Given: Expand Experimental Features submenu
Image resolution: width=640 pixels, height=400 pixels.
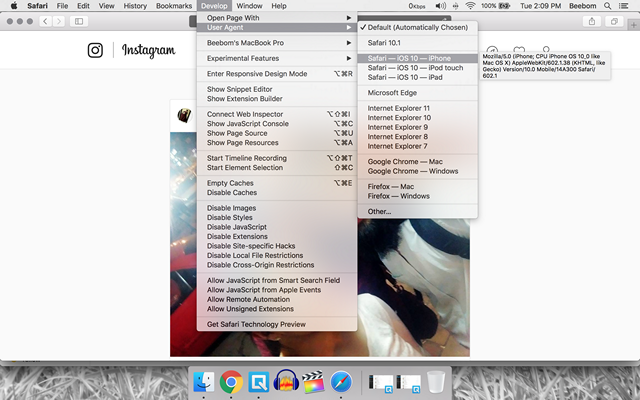Looking at the screenshot, I should [x=277, y=58].
